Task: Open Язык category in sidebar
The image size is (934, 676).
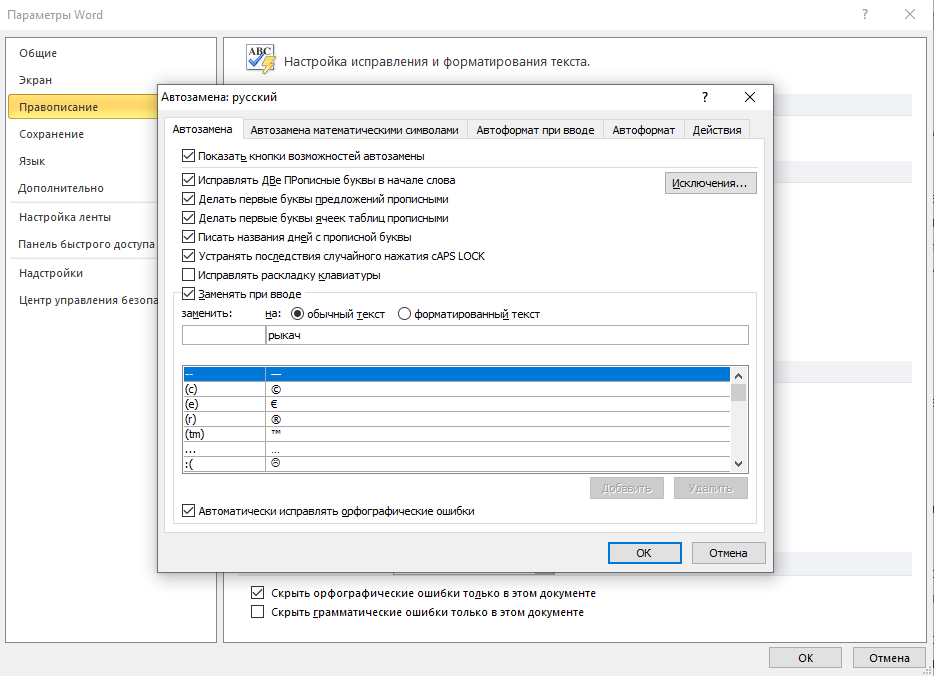Action: point(32,161)
